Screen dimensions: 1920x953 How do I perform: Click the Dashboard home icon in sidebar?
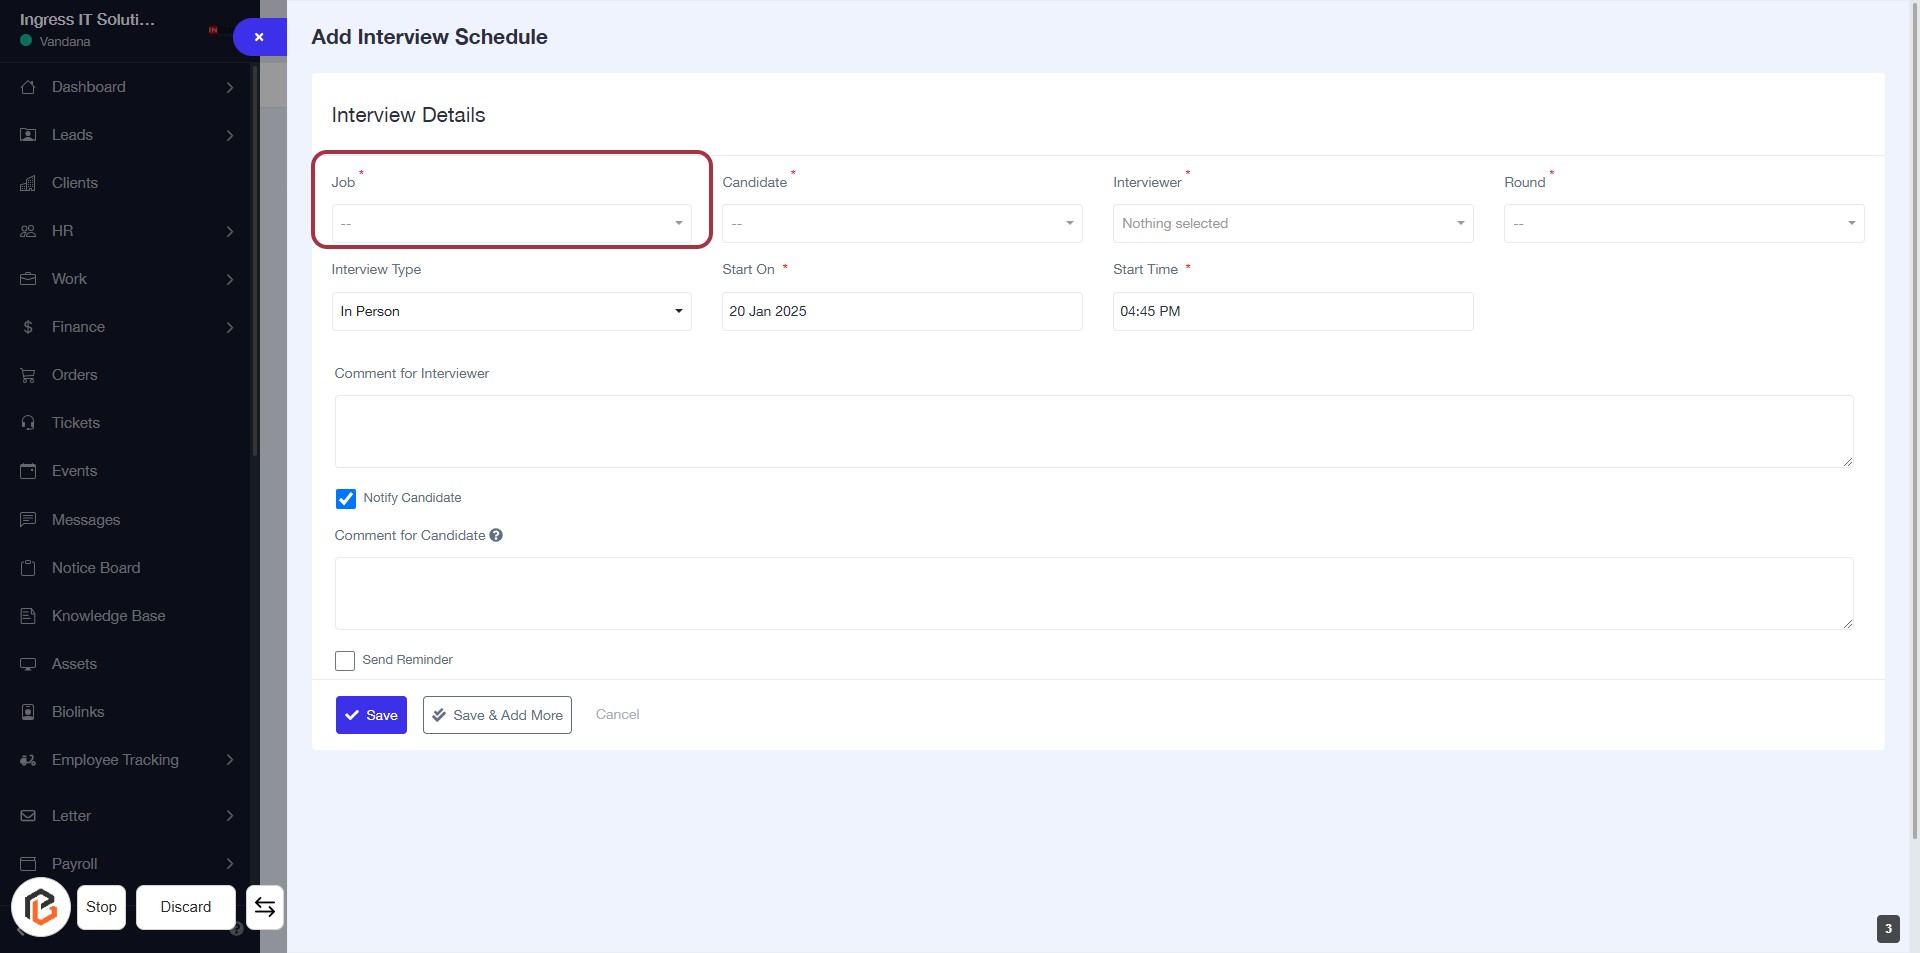point(28,87)
